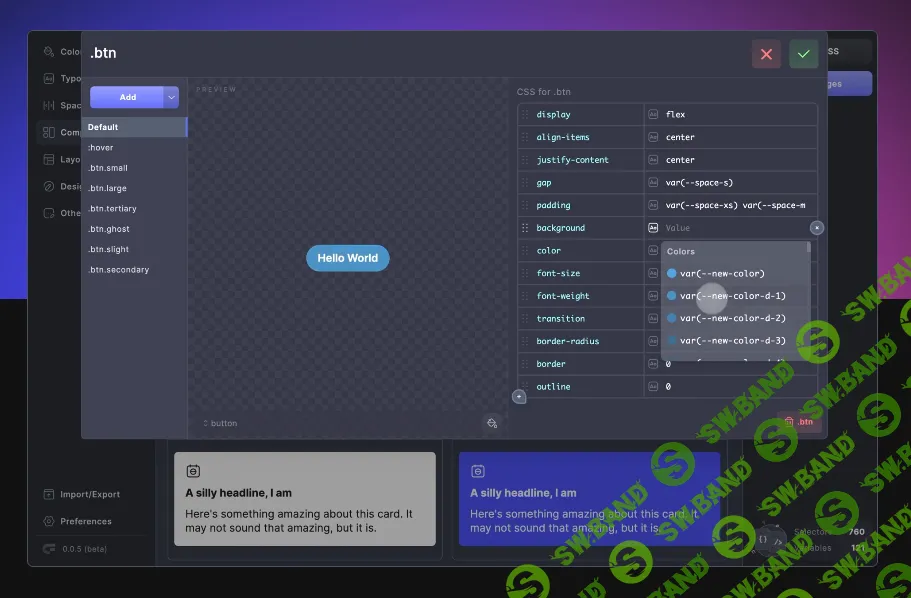Image resolution: width=911 pixels, height=598 pixels.
Task: Click the Components sidebar icon
Action: 49,132
